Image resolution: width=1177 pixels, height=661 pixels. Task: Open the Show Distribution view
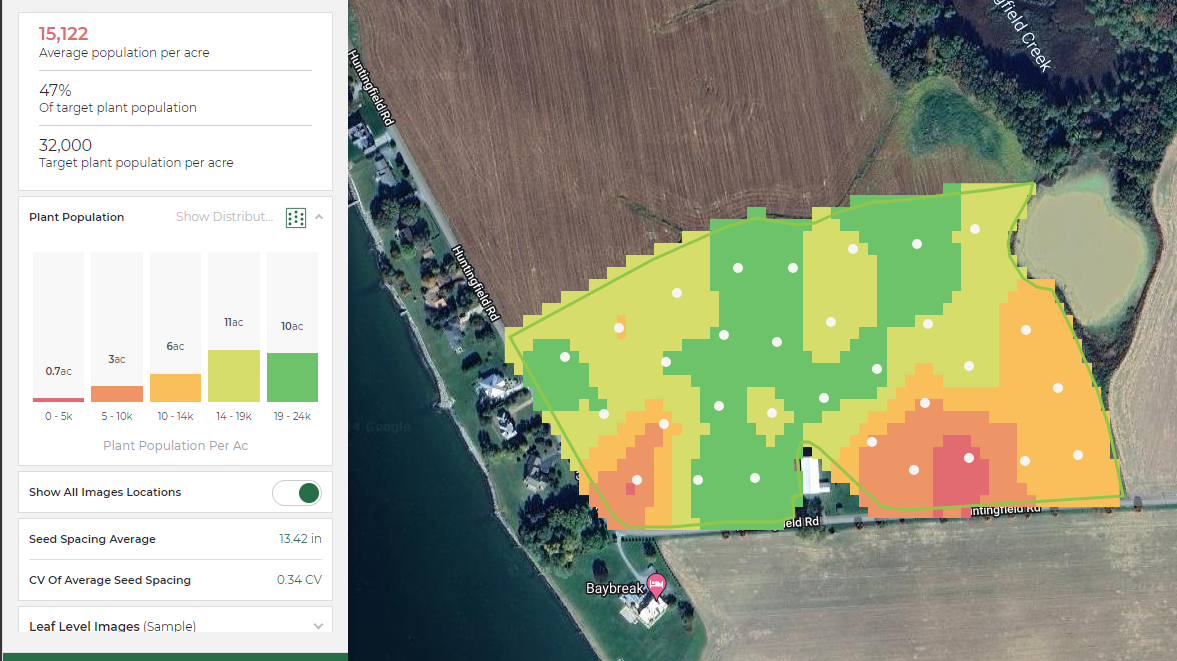coord(224,216)
